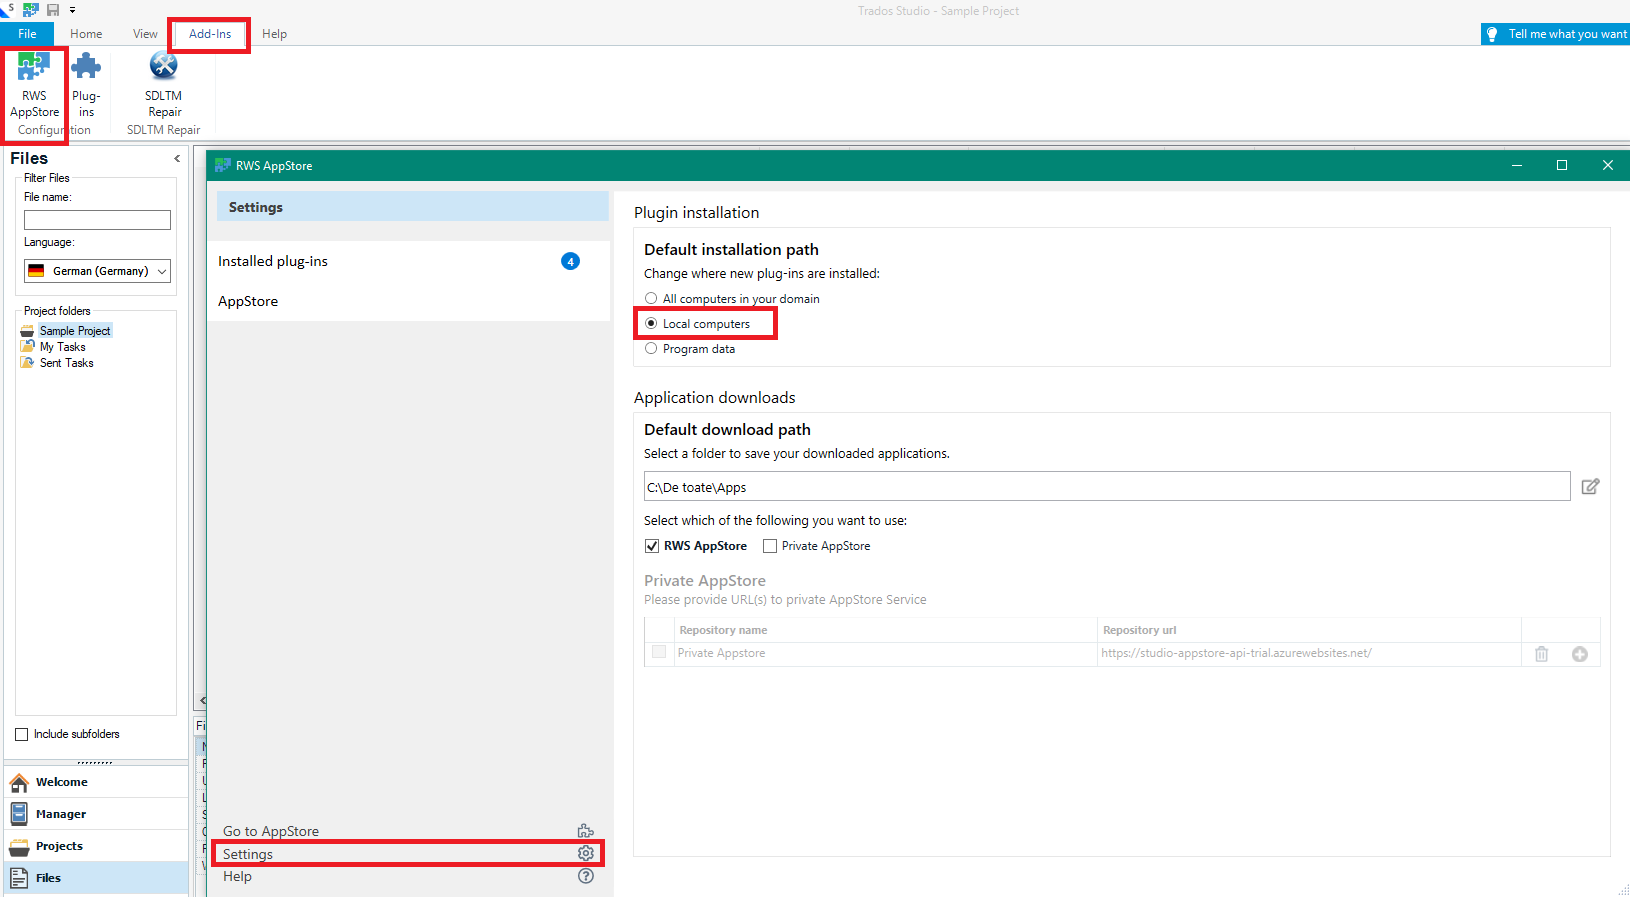Image resolution: width=1630 pixels, height=897 pixels.
Task: Open the German (Germany) language dropdown
Action: click(x=97, y=271)
